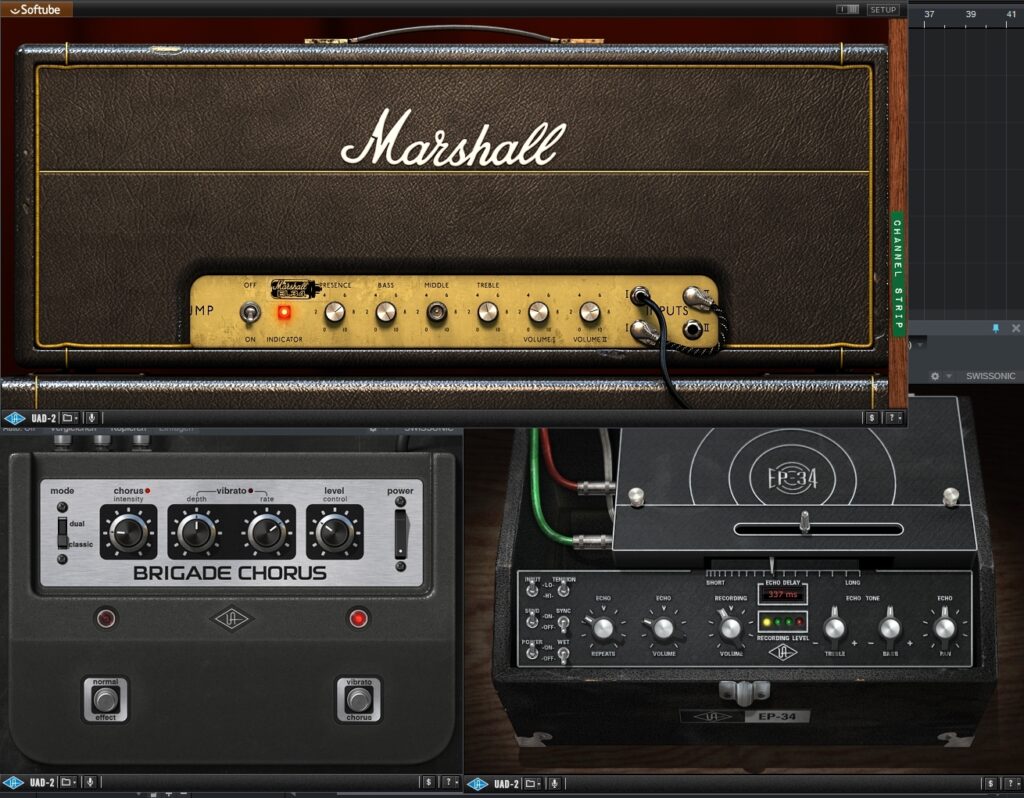
Task: Toggle the EP-34 SEND on/off switch
Action: pyautogui.click(x=532, y=621)
